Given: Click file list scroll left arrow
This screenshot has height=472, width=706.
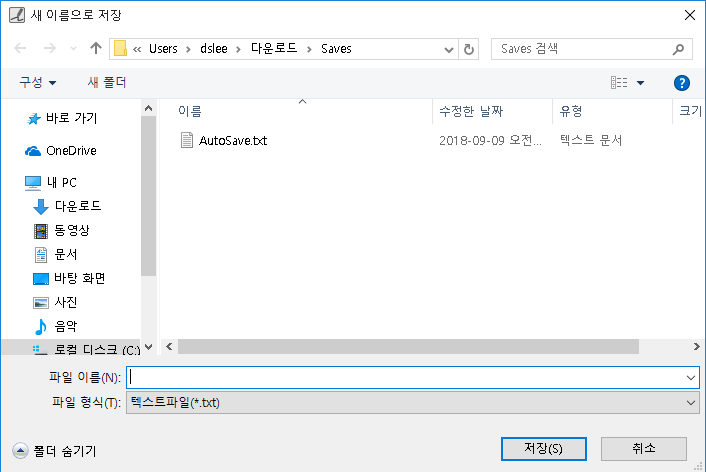Looking at the screenshot, I should point(169,347).
